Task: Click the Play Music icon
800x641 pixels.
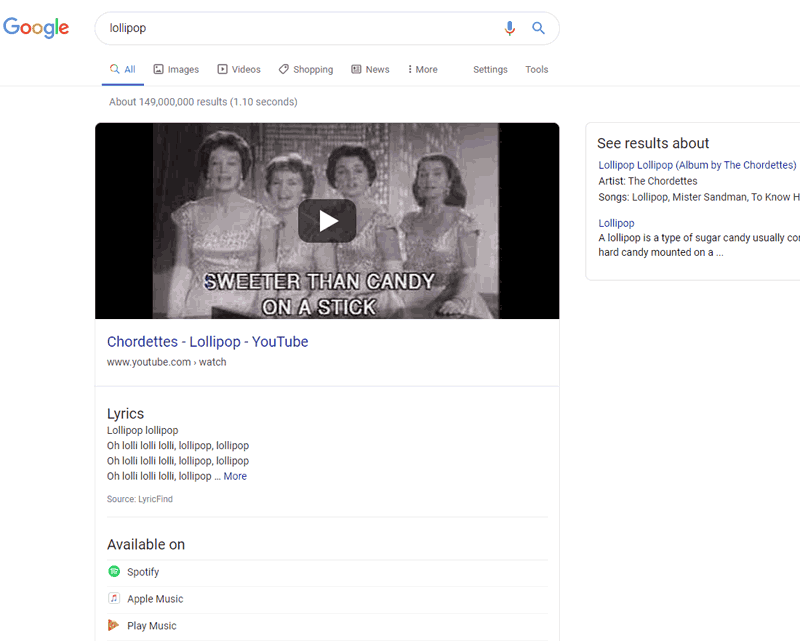Action: [x=114, y=626]
